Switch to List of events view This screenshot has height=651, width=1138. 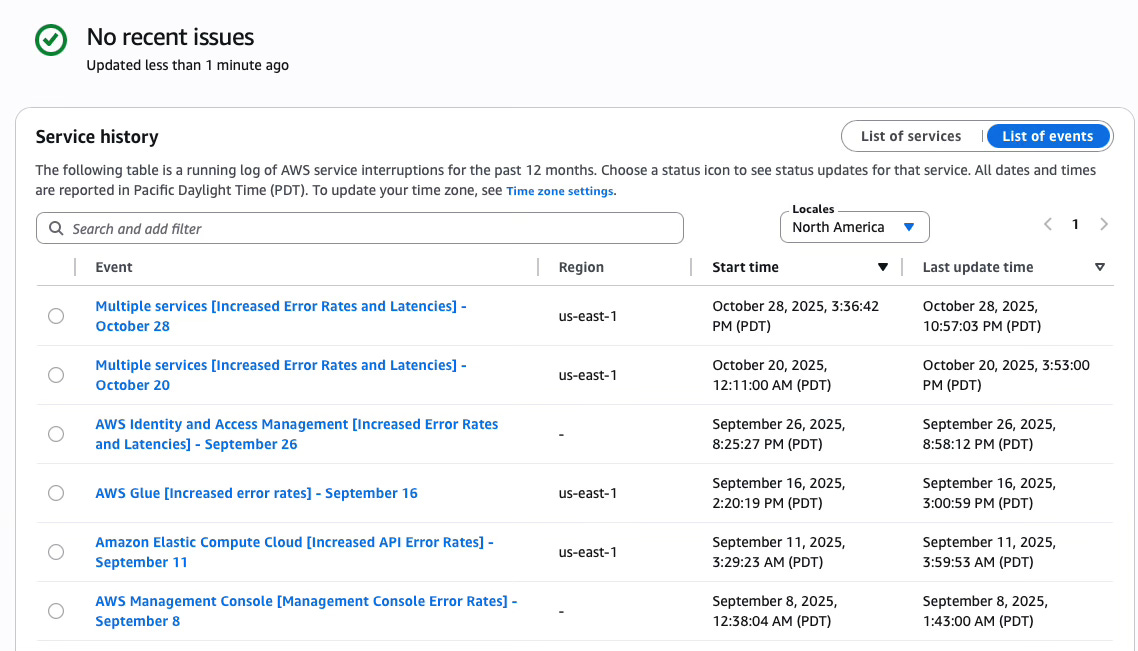point(1047,136)
